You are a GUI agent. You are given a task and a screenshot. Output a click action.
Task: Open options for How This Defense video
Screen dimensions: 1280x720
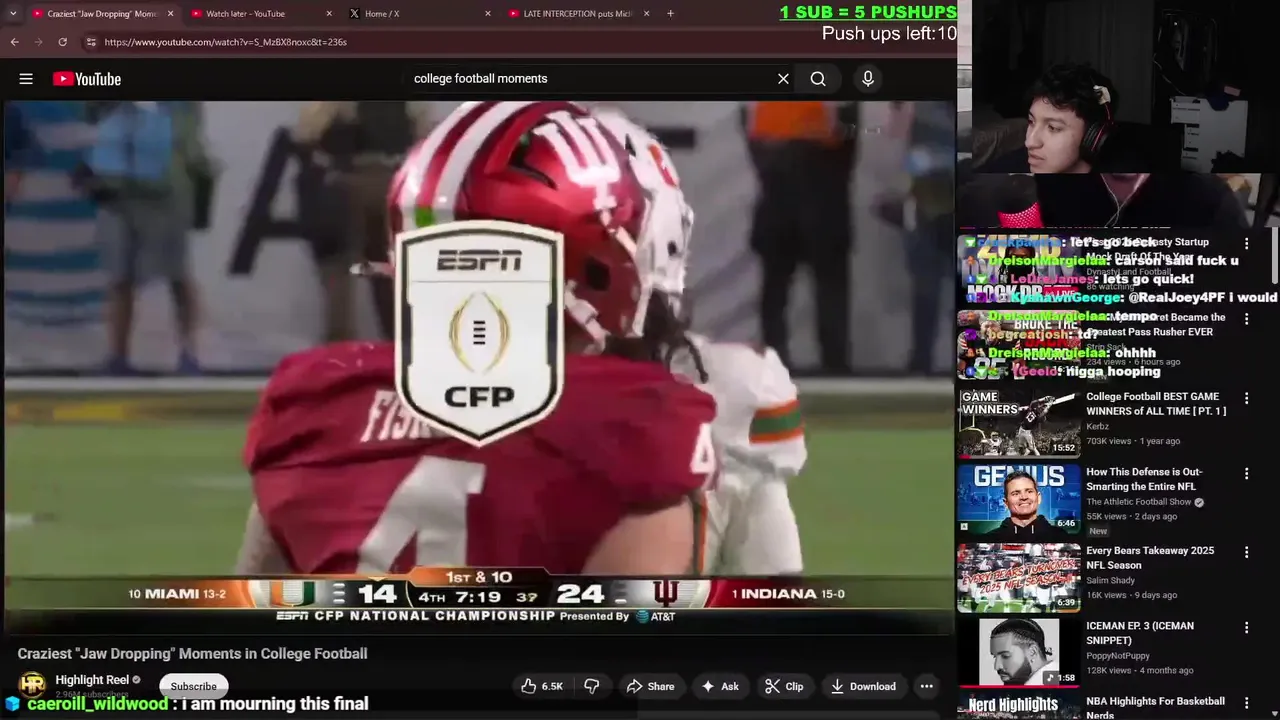pos(1246,473)
